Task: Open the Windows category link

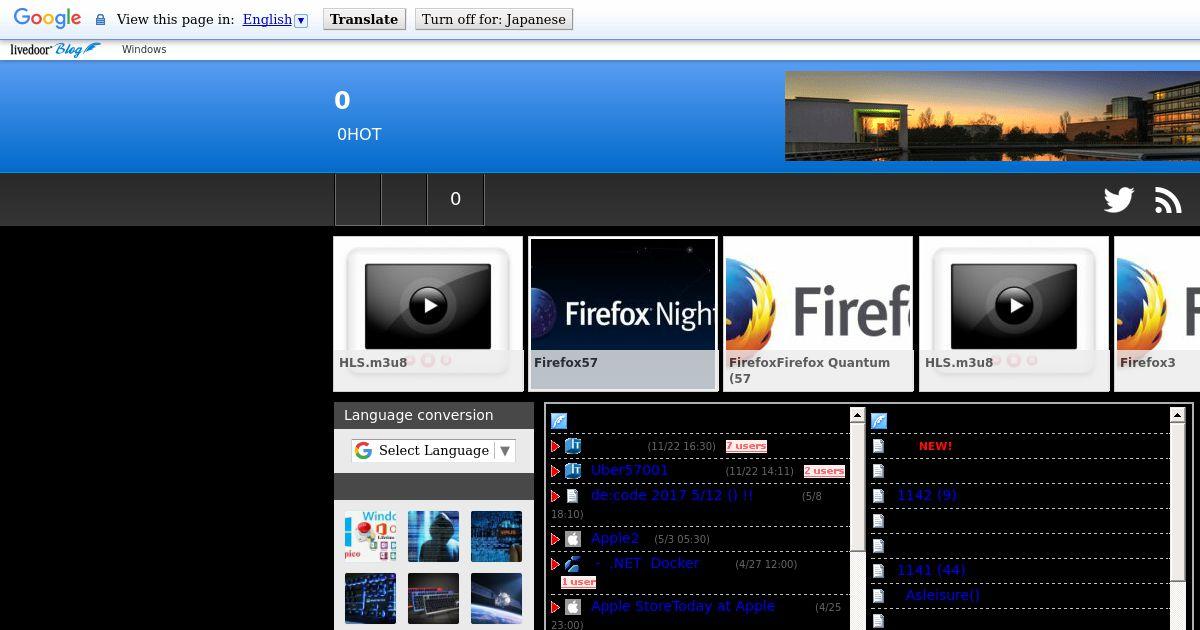Action: (x=144, y=49)
